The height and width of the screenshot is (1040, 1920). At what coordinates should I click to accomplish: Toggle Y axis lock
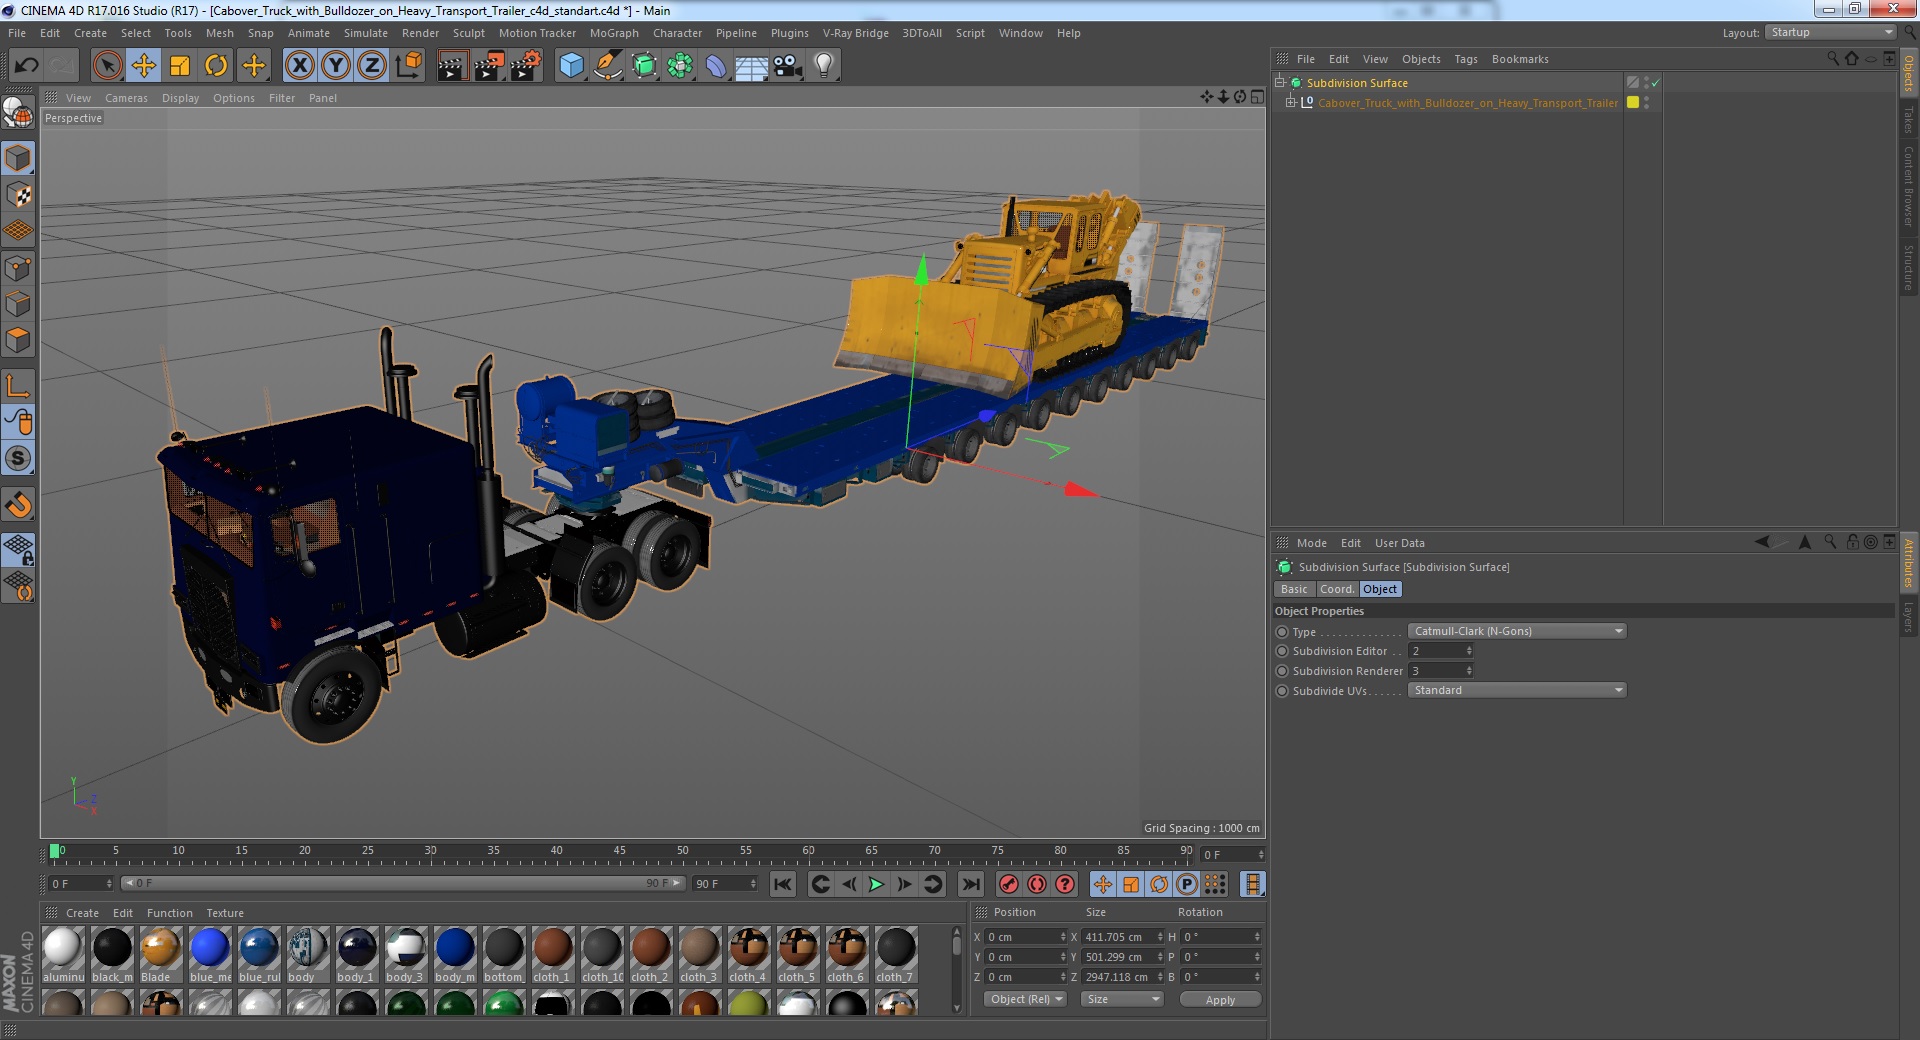(x=336, y=66)
